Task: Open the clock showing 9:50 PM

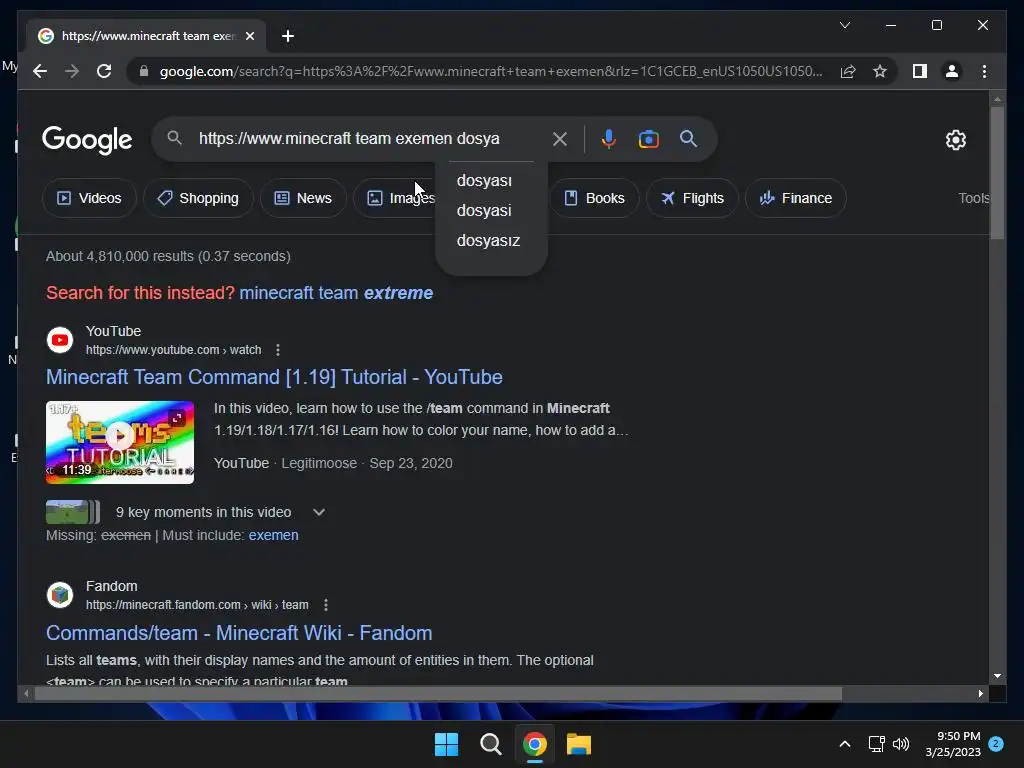Action: tap(953, 744)
